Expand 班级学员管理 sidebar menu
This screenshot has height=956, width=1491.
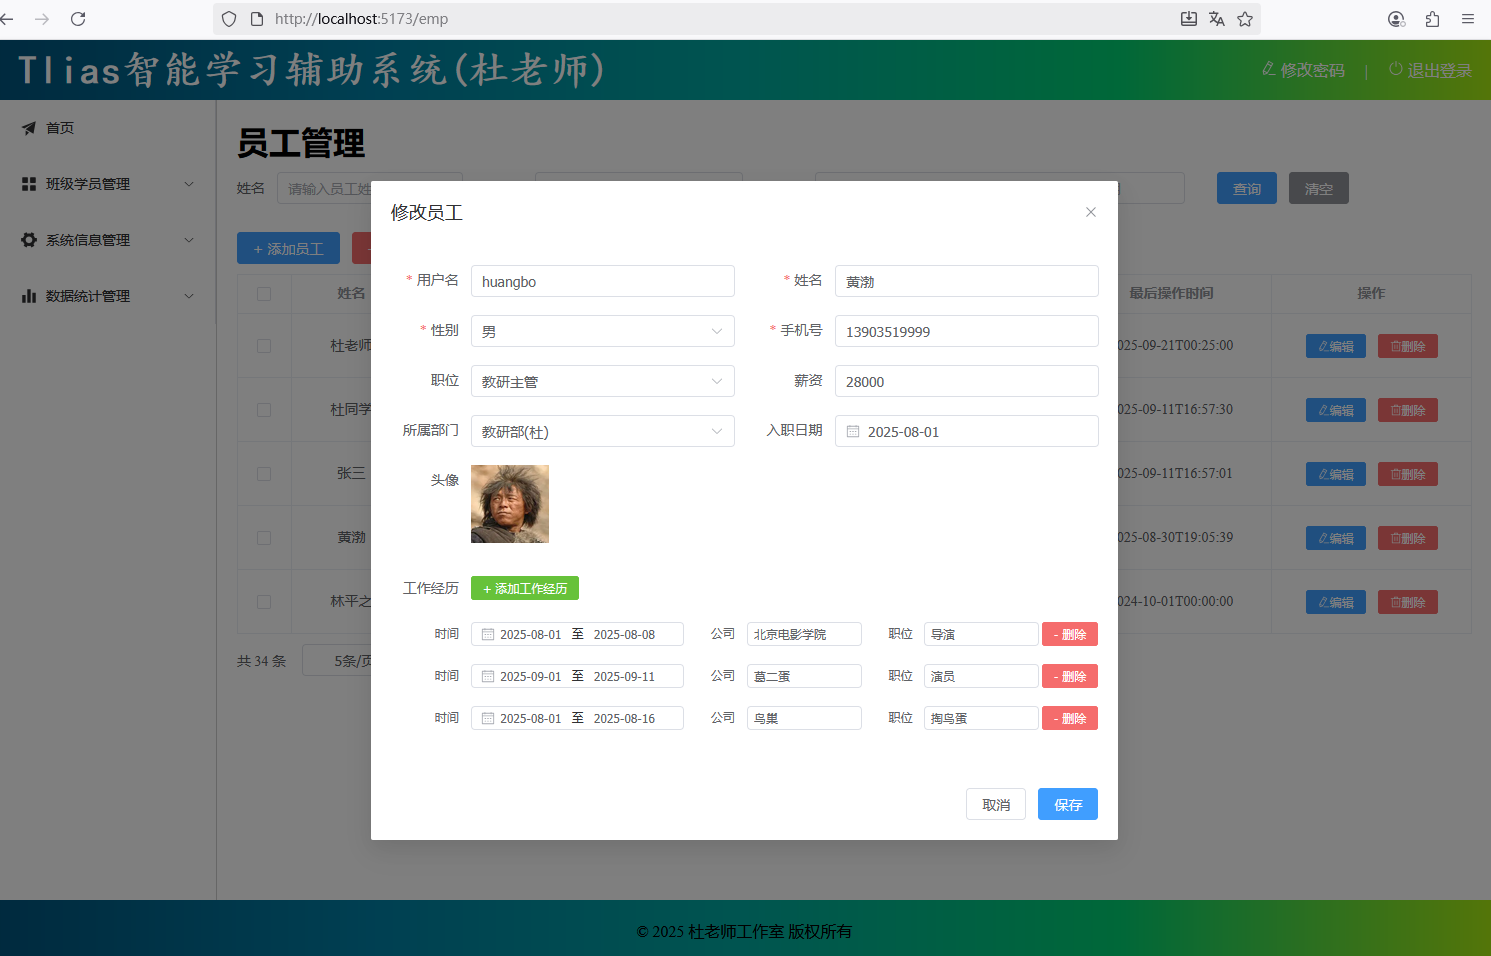(x=107, y=184)
